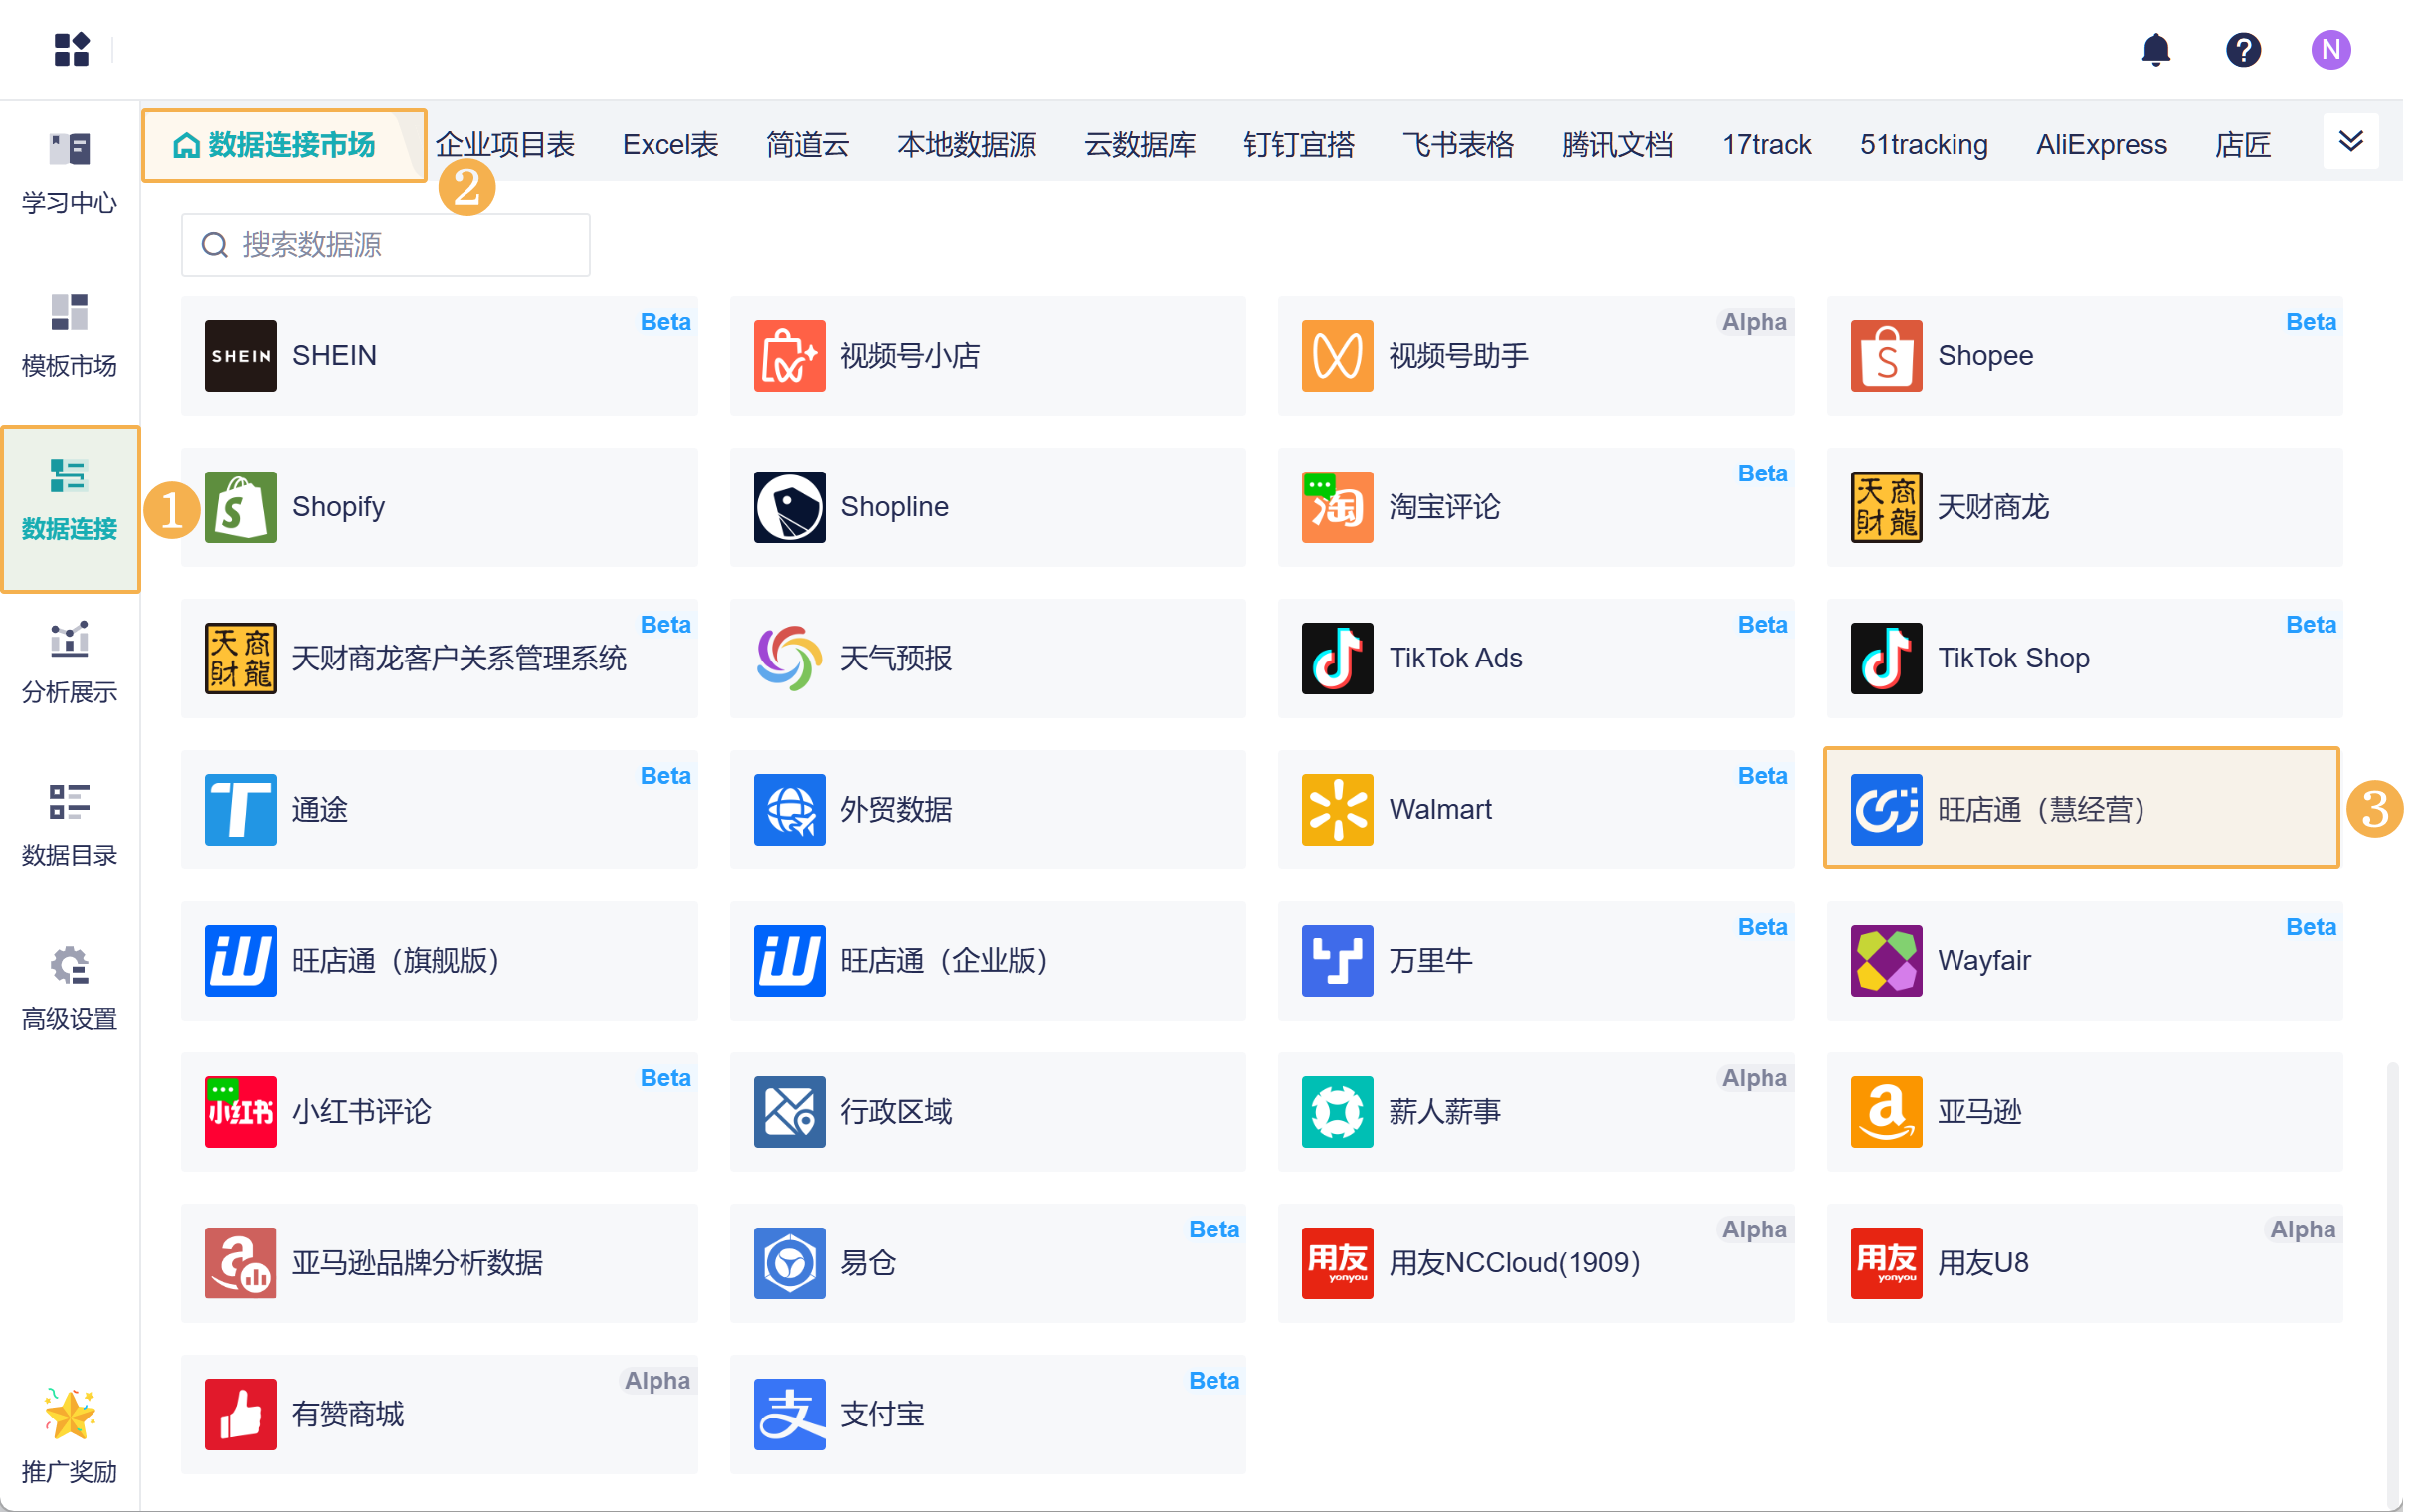The image size is (2420, 1512).
Task: Select the 数据连接市场 tab
Action: [x=284, y=145]
